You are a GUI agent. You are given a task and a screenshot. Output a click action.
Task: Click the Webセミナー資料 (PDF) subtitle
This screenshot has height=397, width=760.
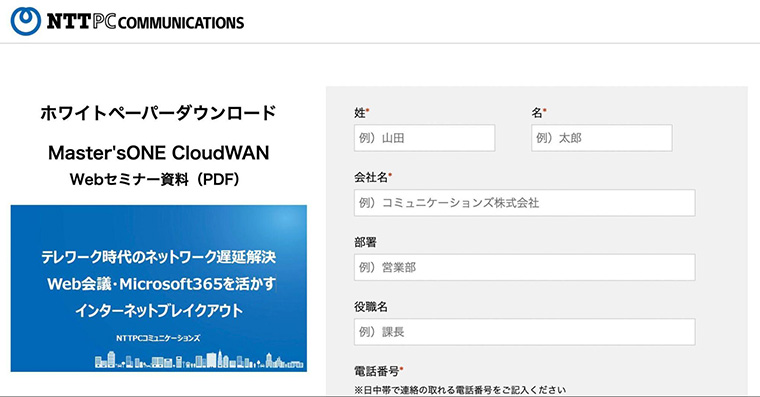pyautogui.click(x=155, y=179)
